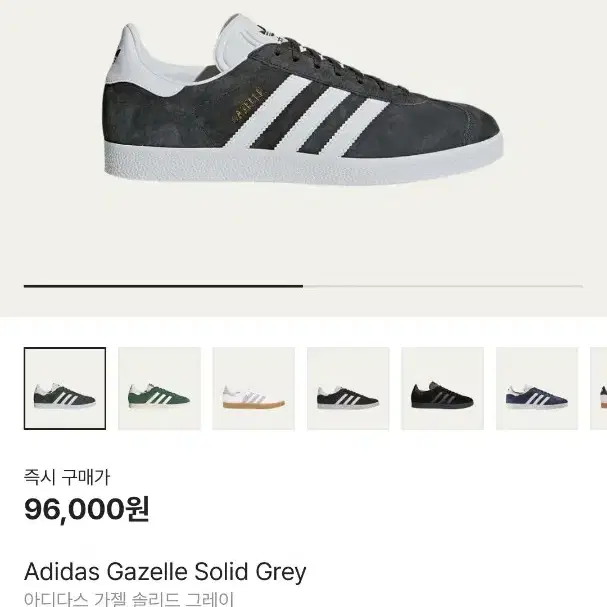
Task: Jump to second image via light progress segment
Action: 443,286
